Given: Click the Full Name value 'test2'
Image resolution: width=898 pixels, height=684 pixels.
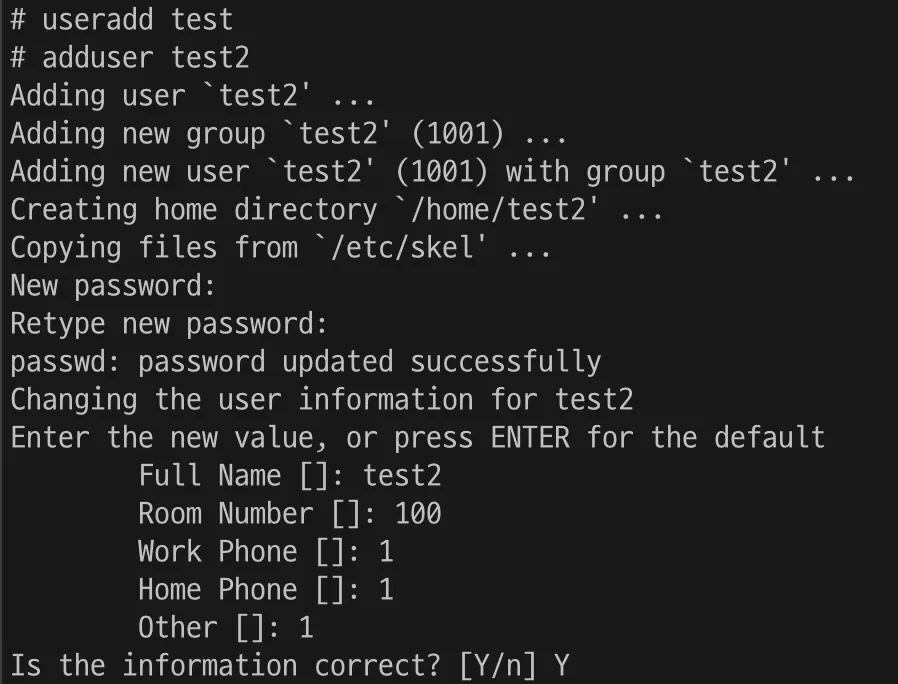Looking at the screenshot, I should 402,476.
